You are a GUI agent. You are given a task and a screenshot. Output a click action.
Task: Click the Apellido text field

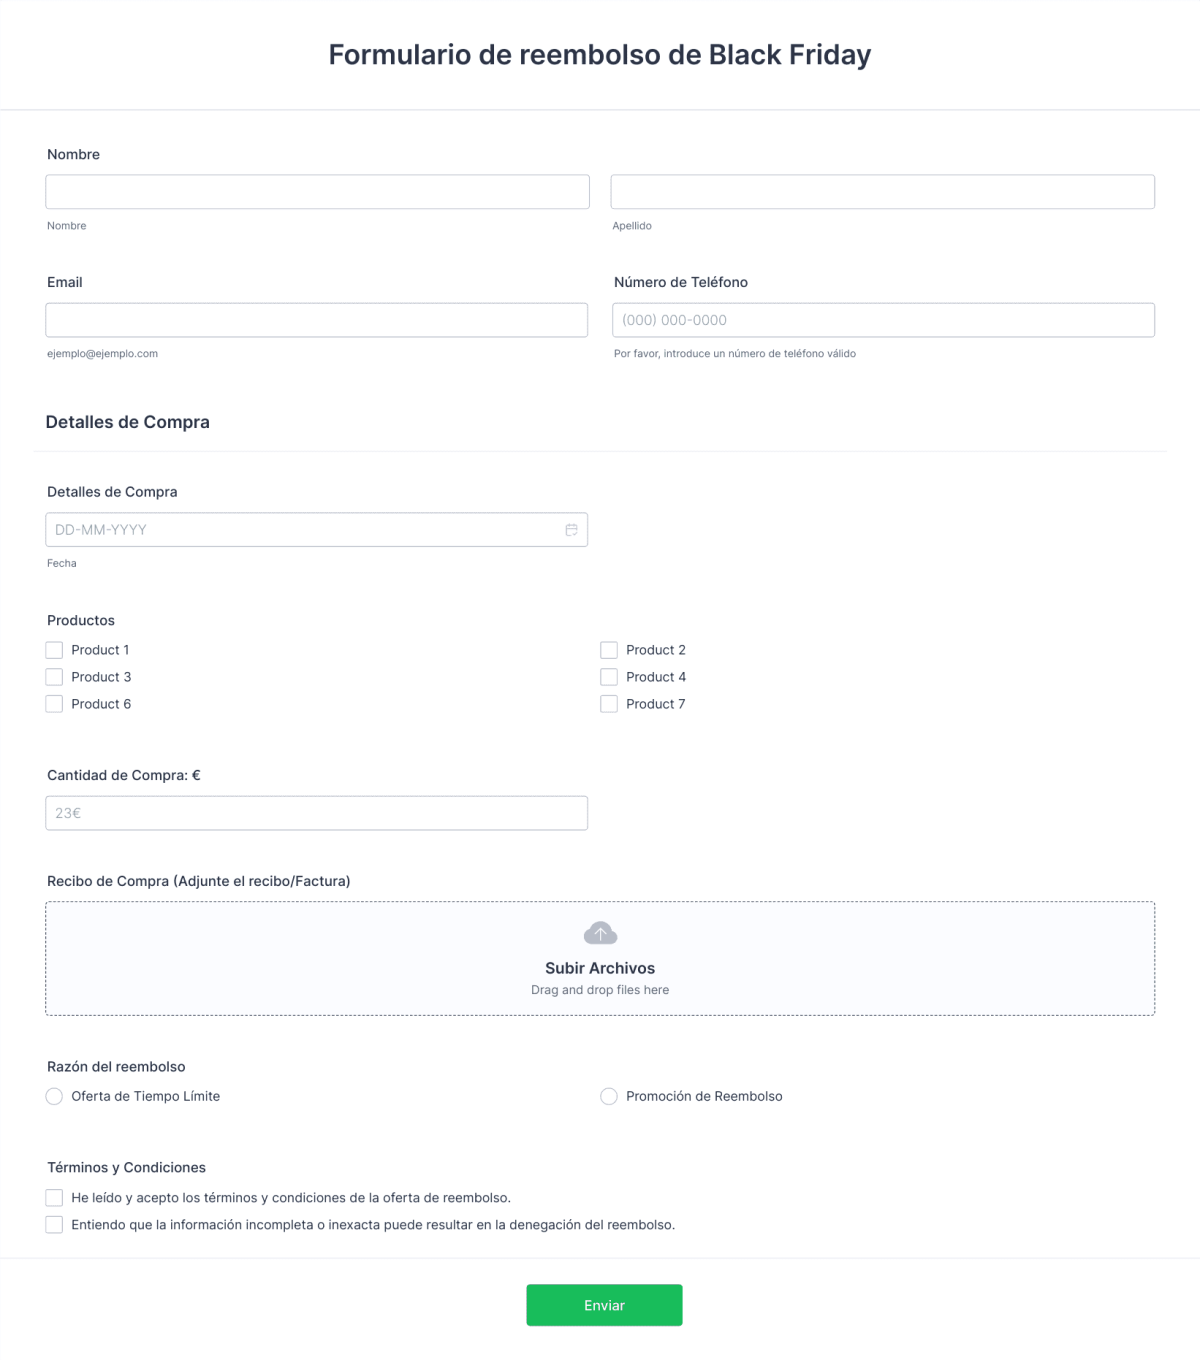click(x=883, y=191)
